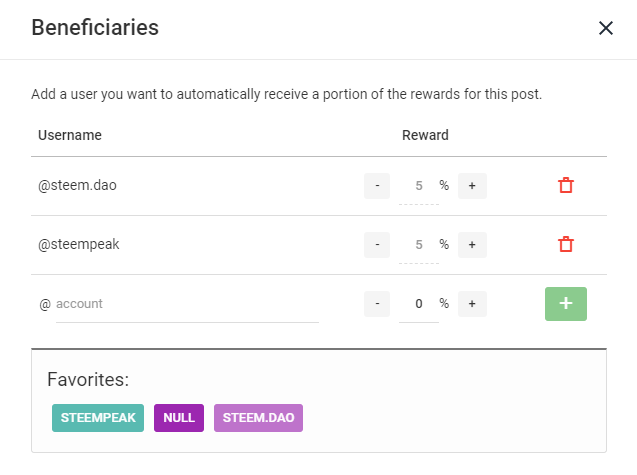This screenshot has width=637, height=475.
Task: Delete the @steem.dao beneficiary row
Action: [x=566, y=185]
